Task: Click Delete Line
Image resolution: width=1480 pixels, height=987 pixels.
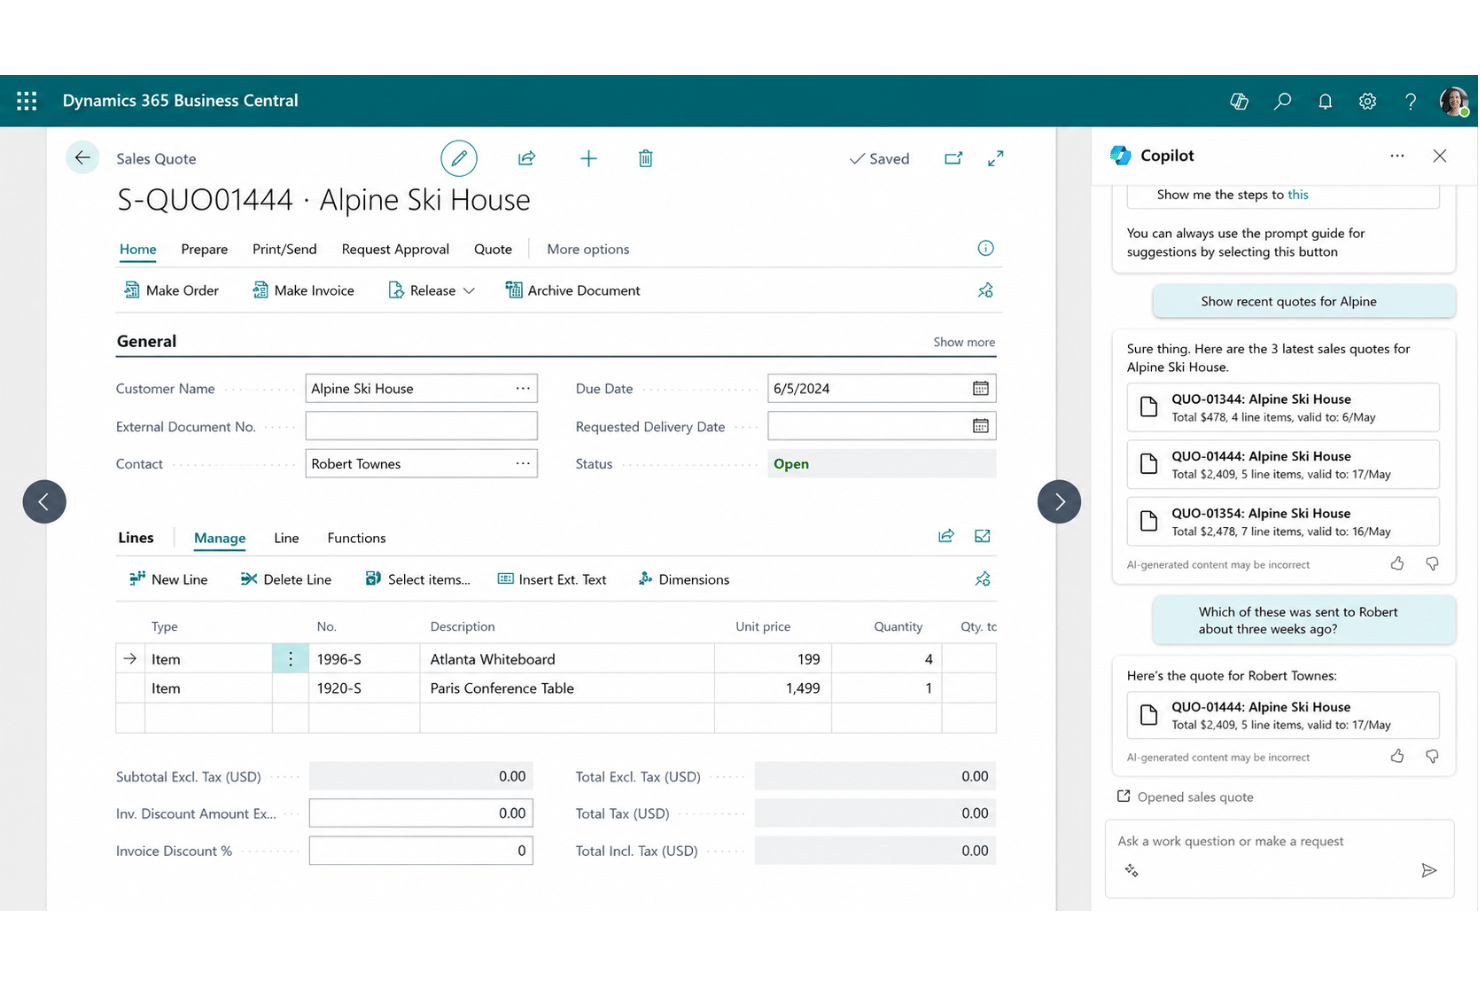Action: tap(286, 579)
